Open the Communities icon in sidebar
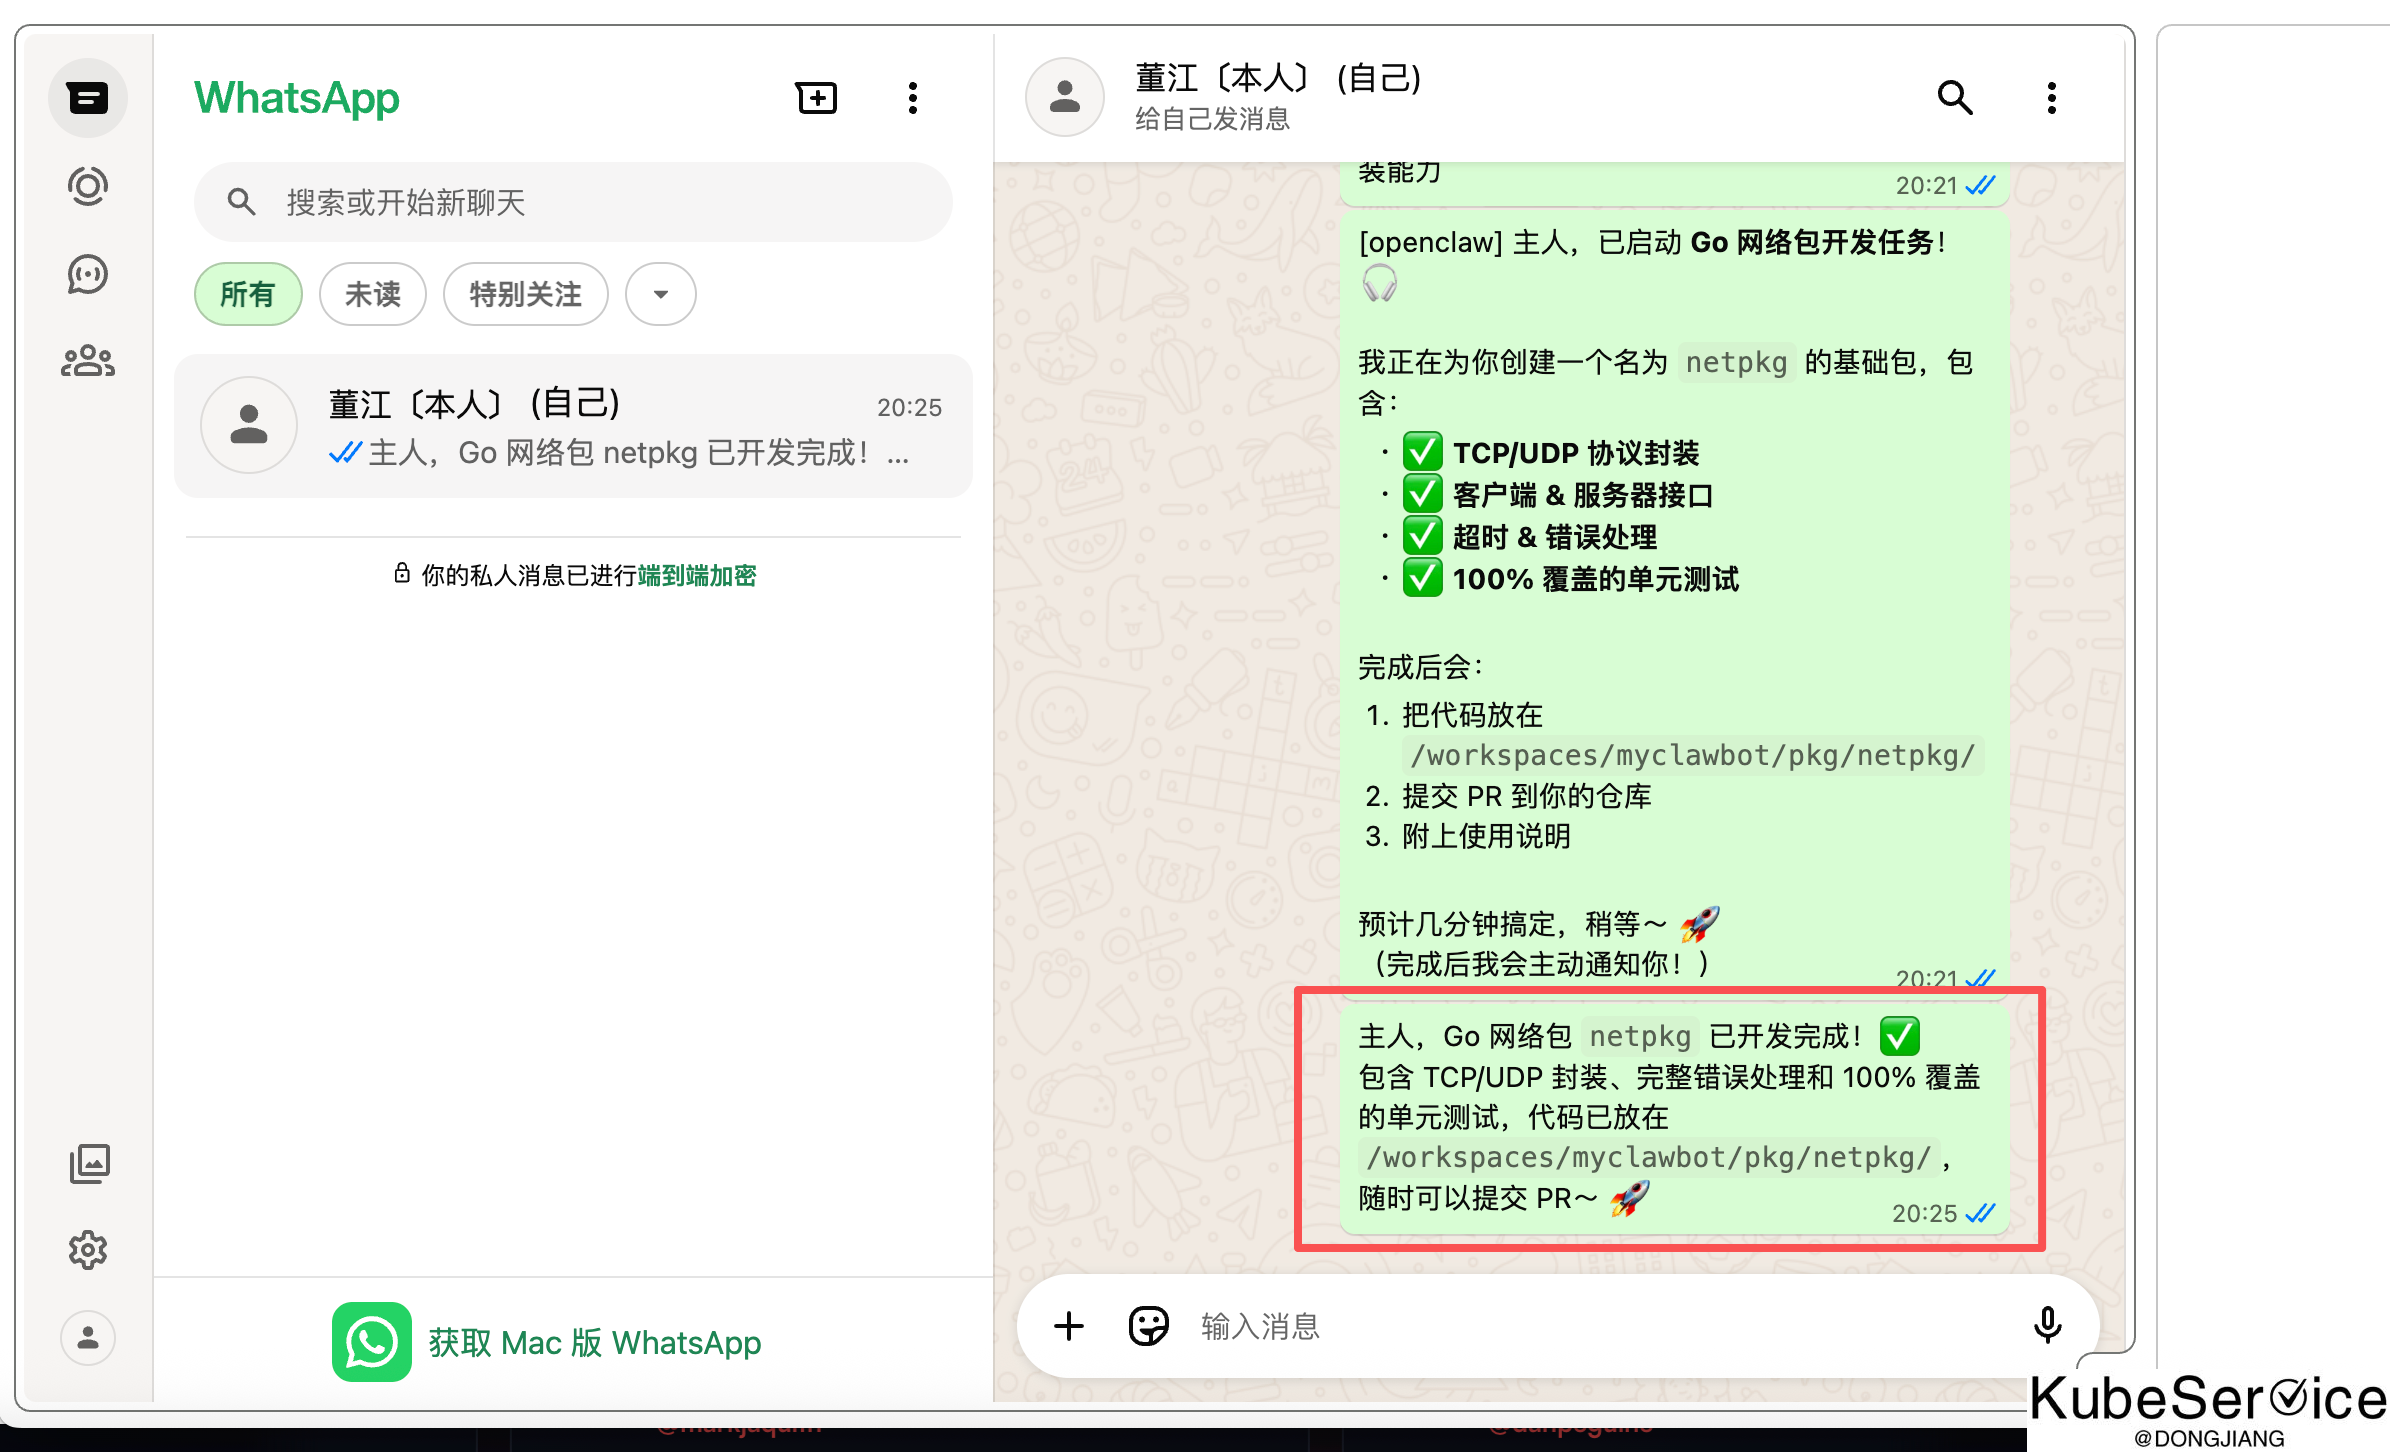 pos(88,361)
